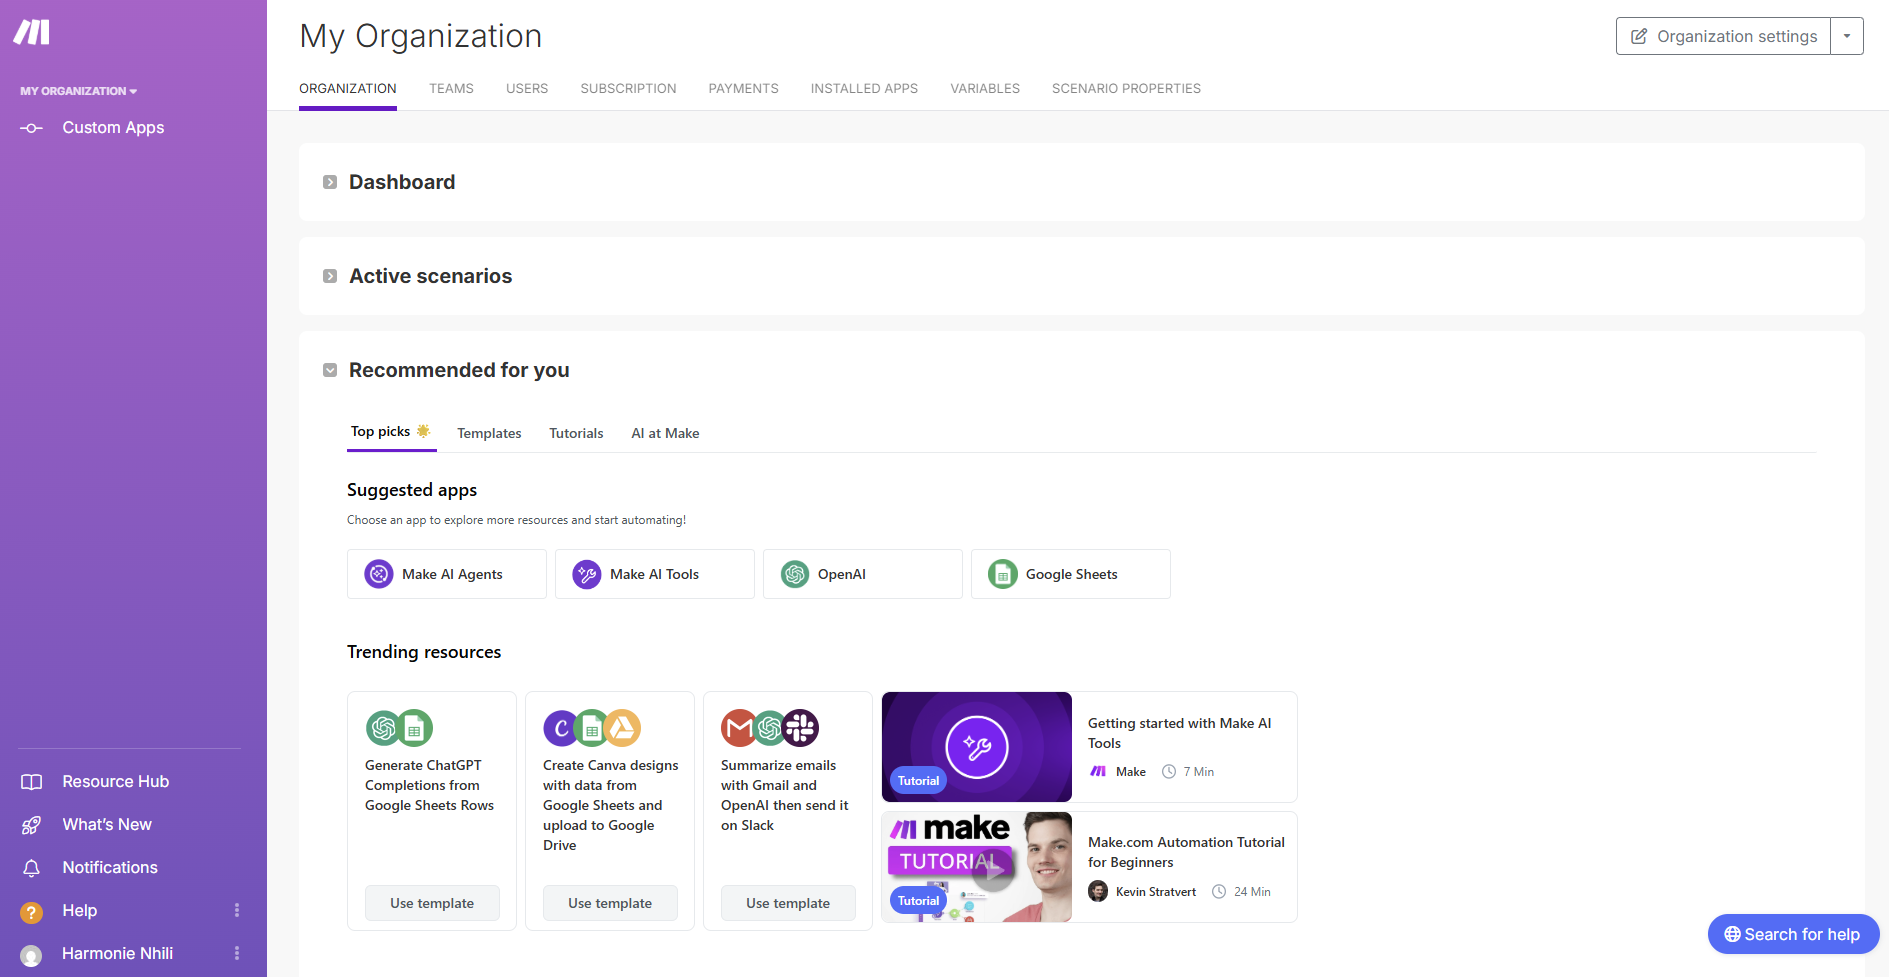Click the Help question mark icon

click(x=32, y=911)
